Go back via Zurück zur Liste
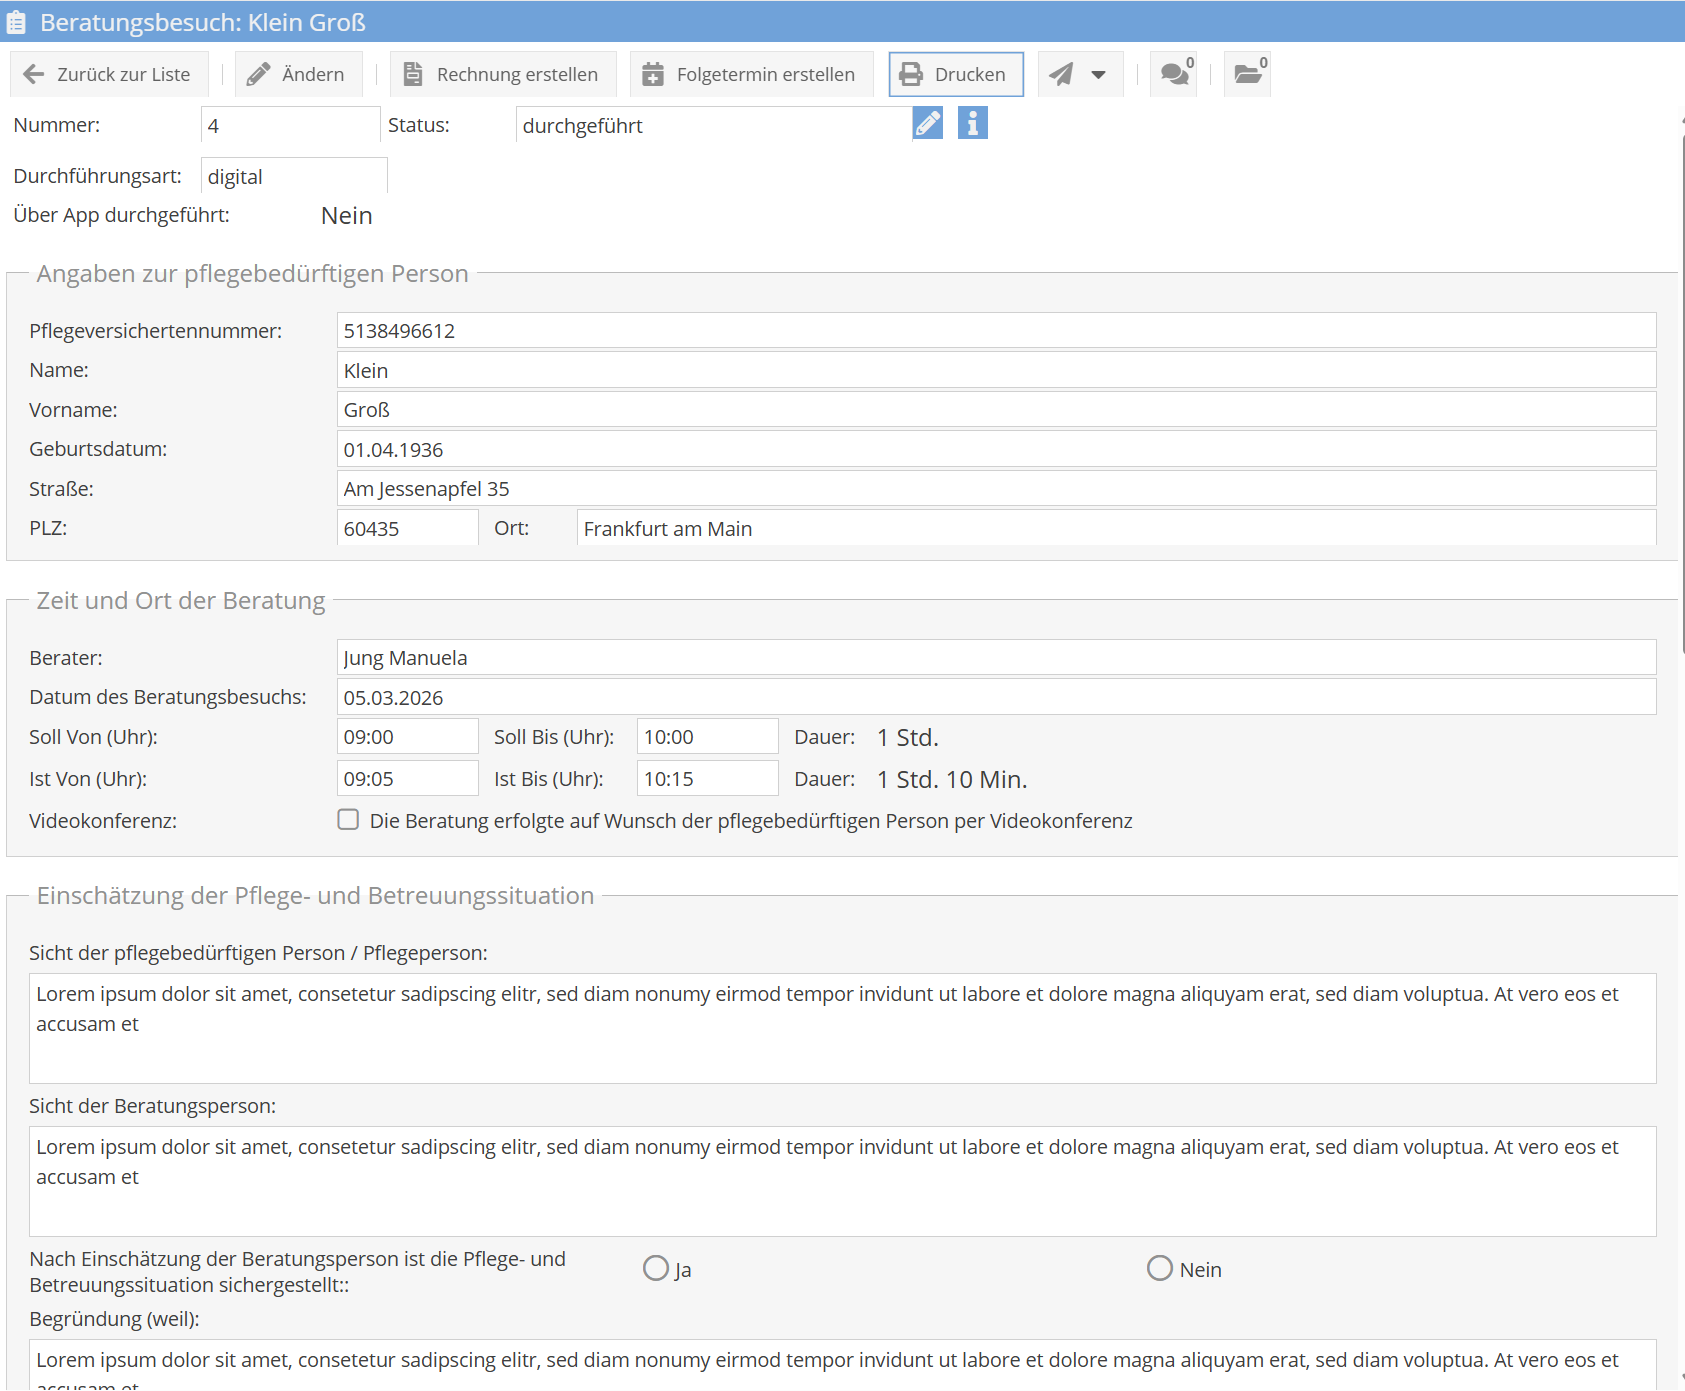 (108, 74)
